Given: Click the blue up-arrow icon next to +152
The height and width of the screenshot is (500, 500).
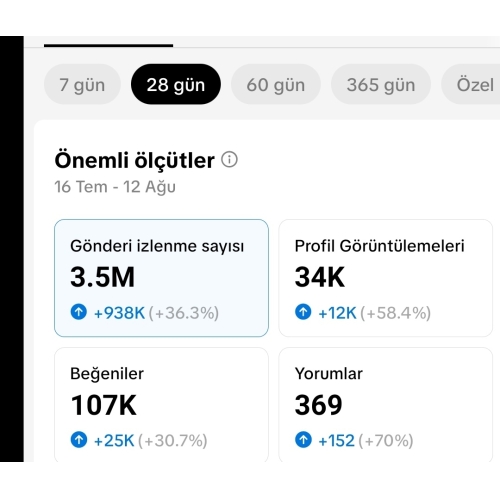Looking at the screenshot, I should [x=303, y=440].
